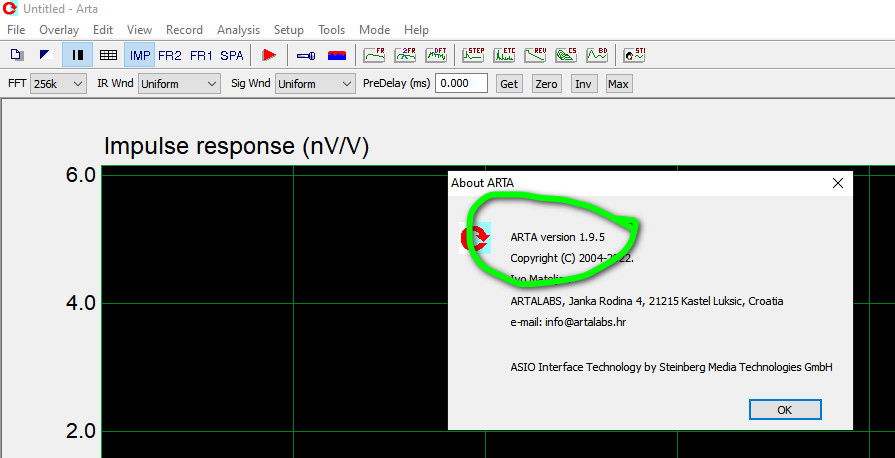The height and width of the screenshot is (458, 895).
Task: Toggle the black/white background color icon
Action: point(47,55)
